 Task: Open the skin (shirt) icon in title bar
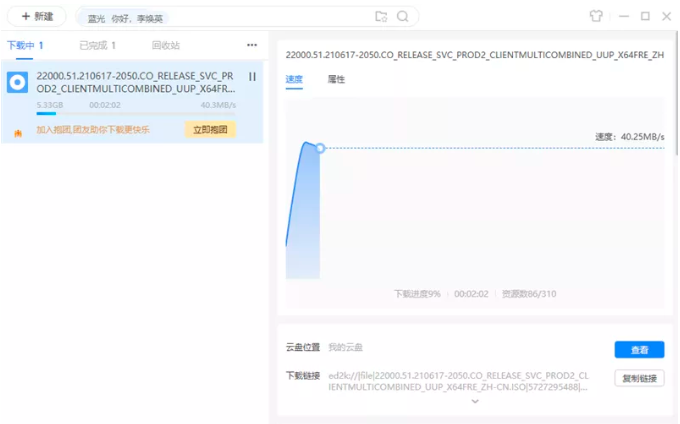(x=596, y=16)
